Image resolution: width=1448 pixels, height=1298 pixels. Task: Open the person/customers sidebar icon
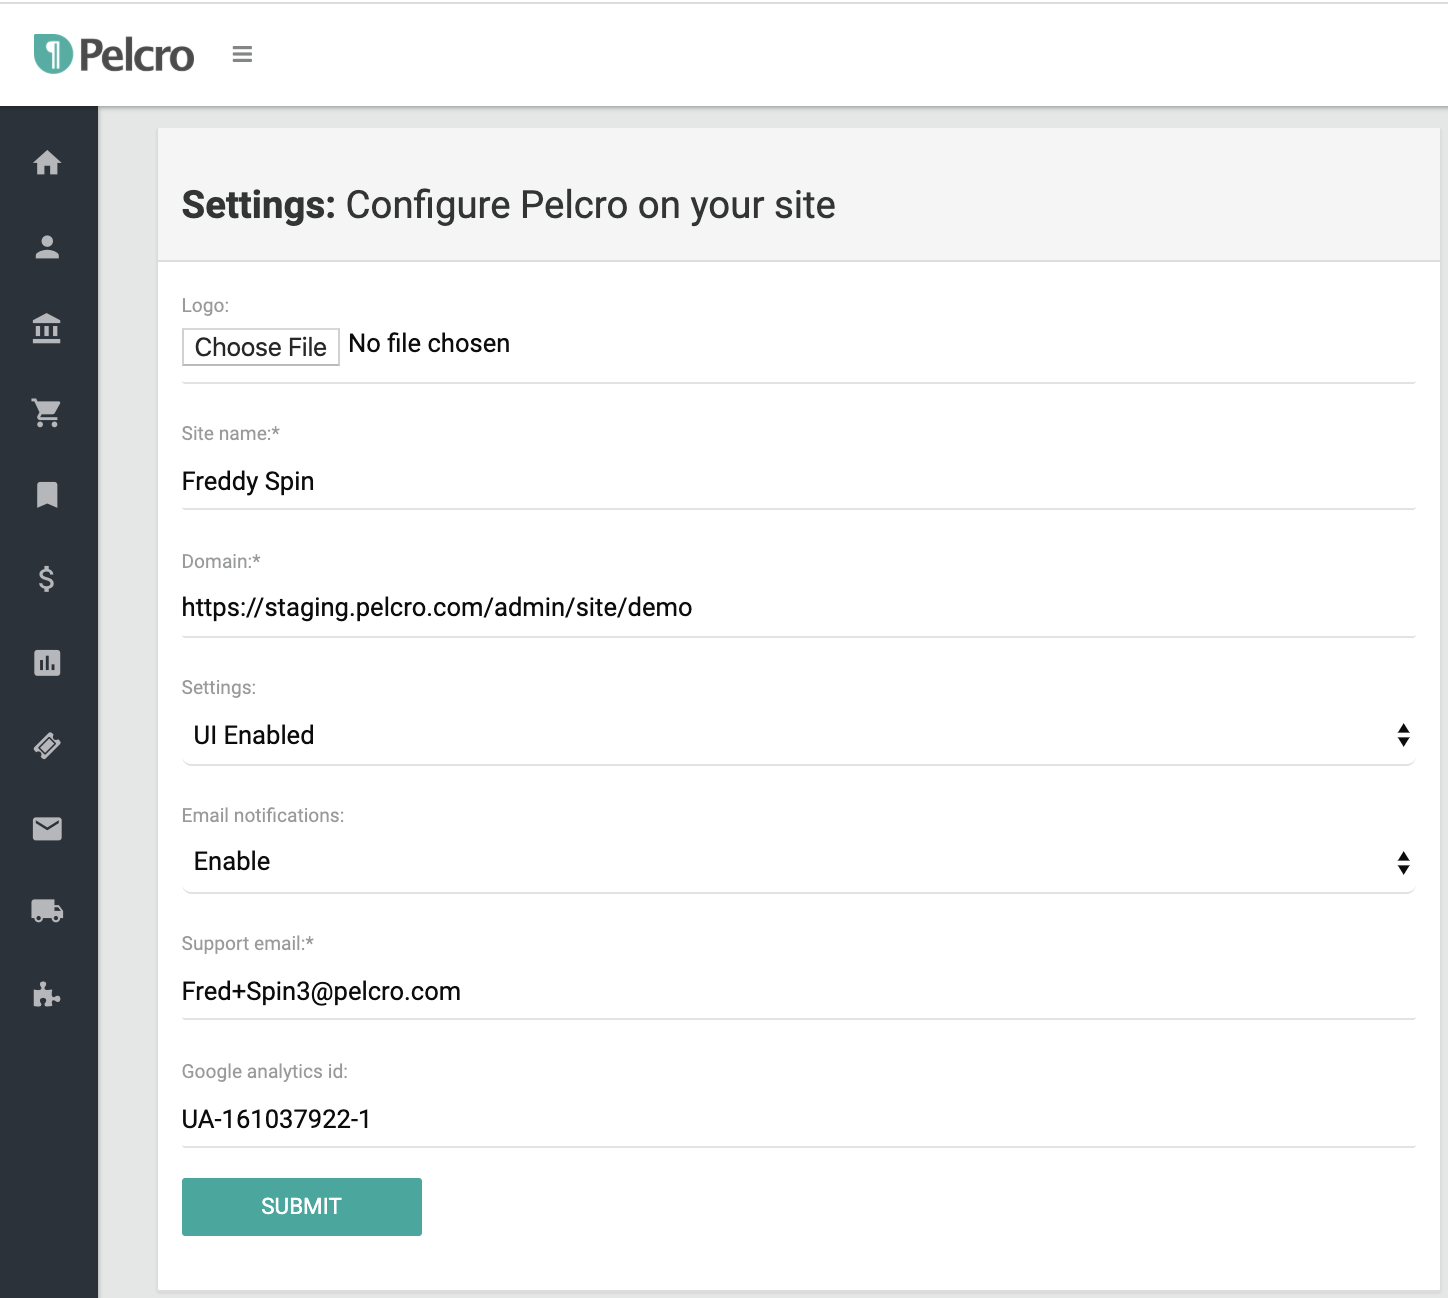pos(47,246)
